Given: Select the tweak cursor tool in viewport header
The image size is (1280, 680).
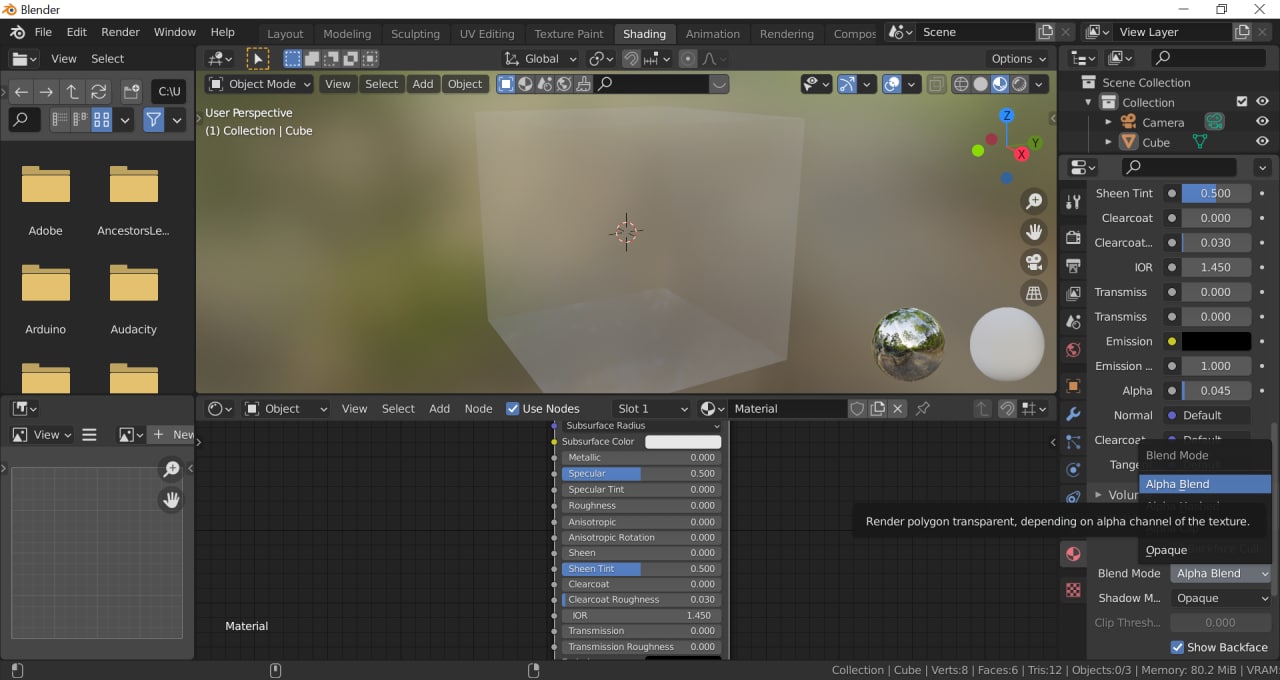Looking at the screenshot, I should coord(258,59).
